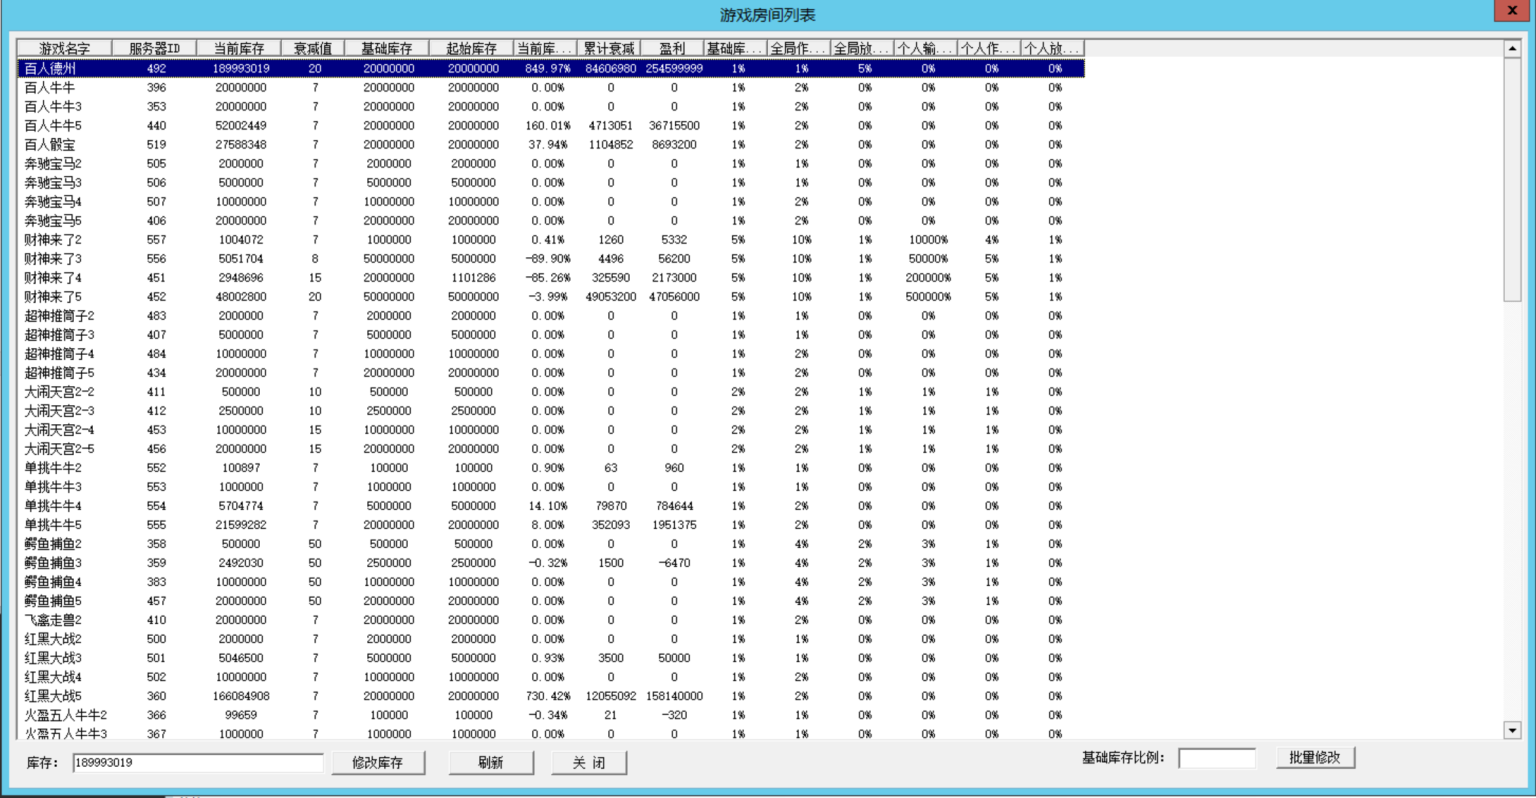This screenshot has height=798, width=1536.
Task: Click the 衰减值 column header
Action: click(313, 48)
